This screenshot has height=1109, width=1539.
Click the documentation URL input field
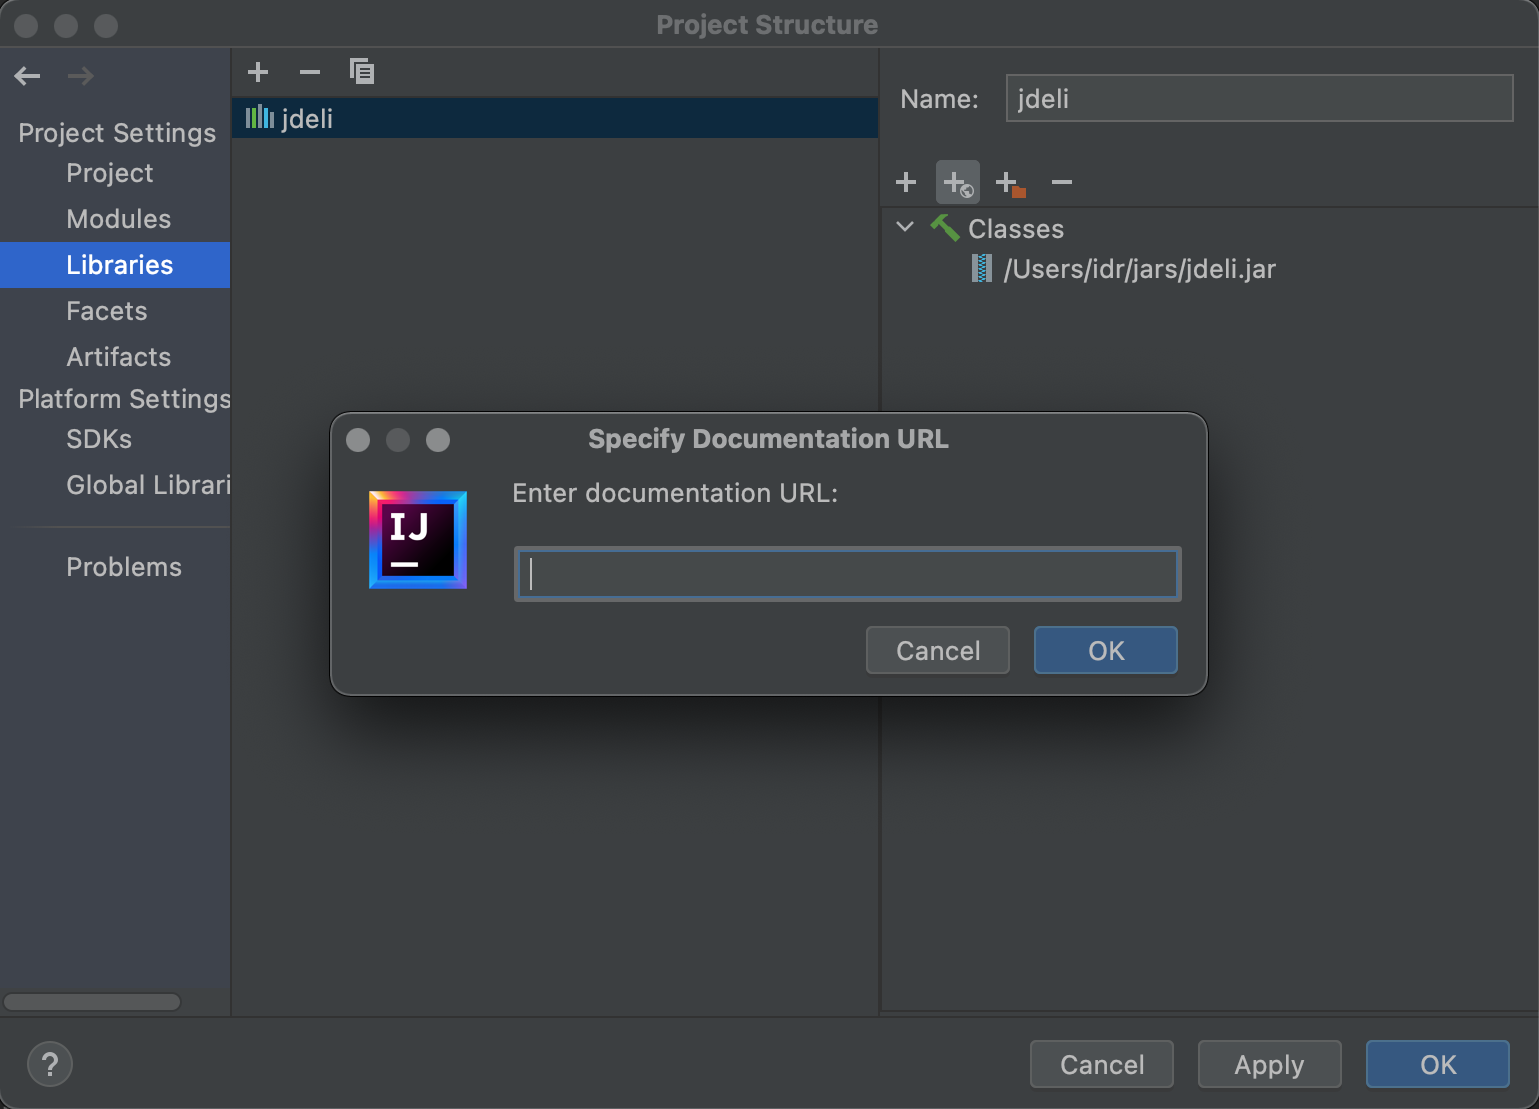[846, 573]
